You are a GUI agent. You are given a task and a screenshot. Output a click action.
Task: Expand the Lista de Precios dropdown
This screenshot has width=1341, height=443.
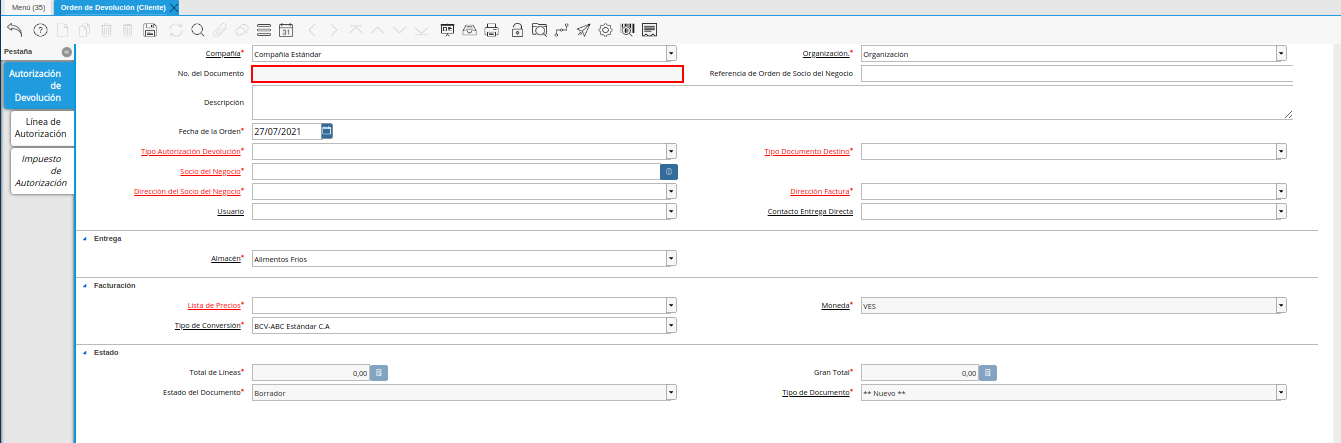[x=671, y=305]
